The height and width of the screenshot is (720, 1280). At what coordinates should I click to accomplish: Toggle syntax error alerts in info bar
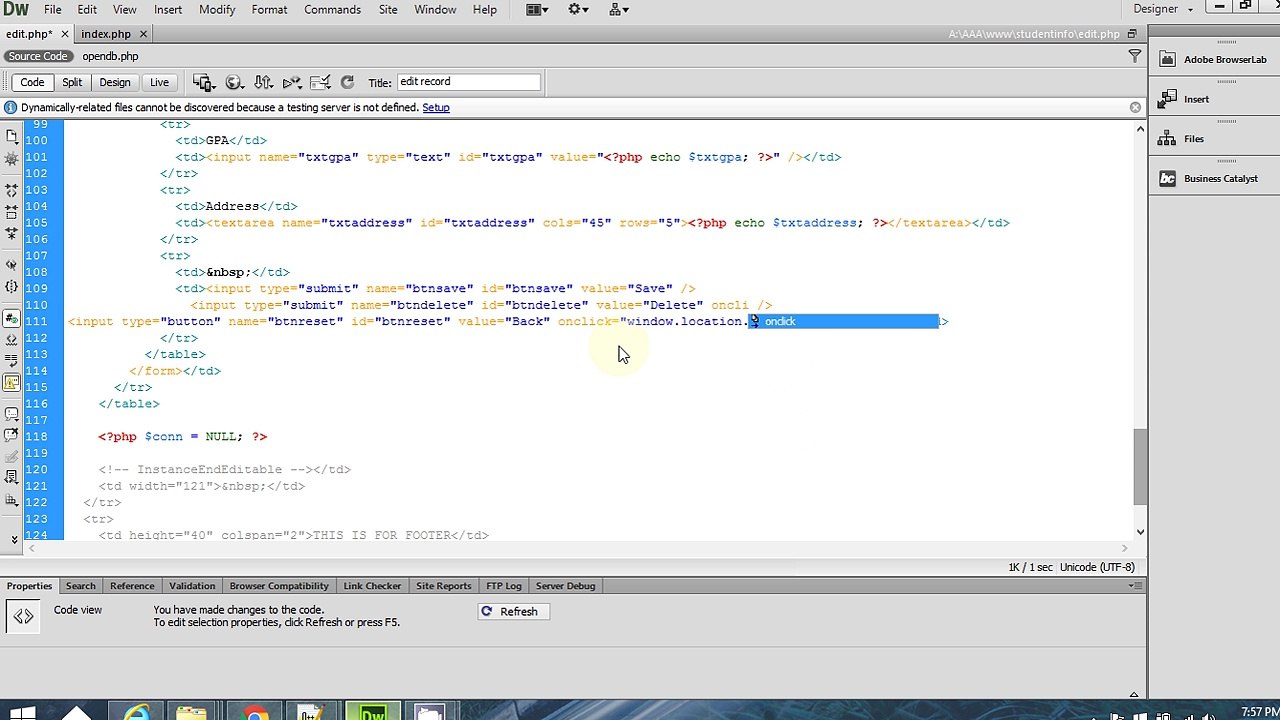pos(12,383)
